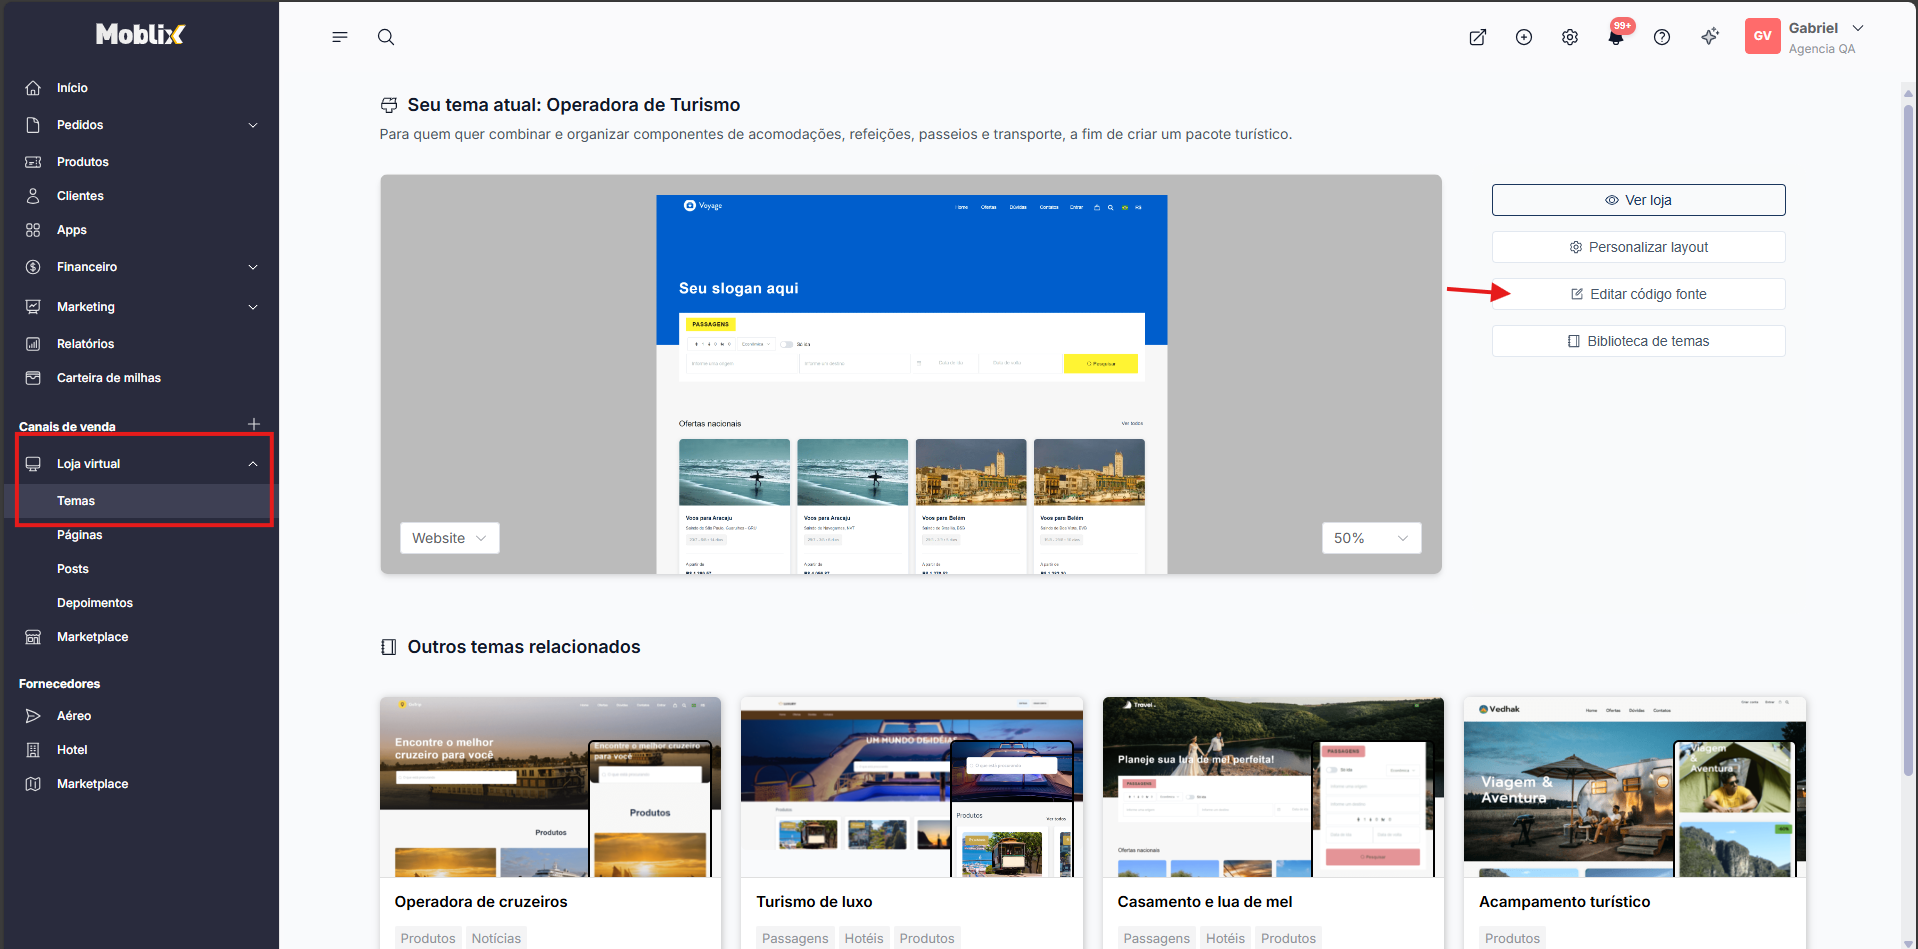Click the circular plus icon in the top toolbar

pyautogui.click(x=1524, y=37)
